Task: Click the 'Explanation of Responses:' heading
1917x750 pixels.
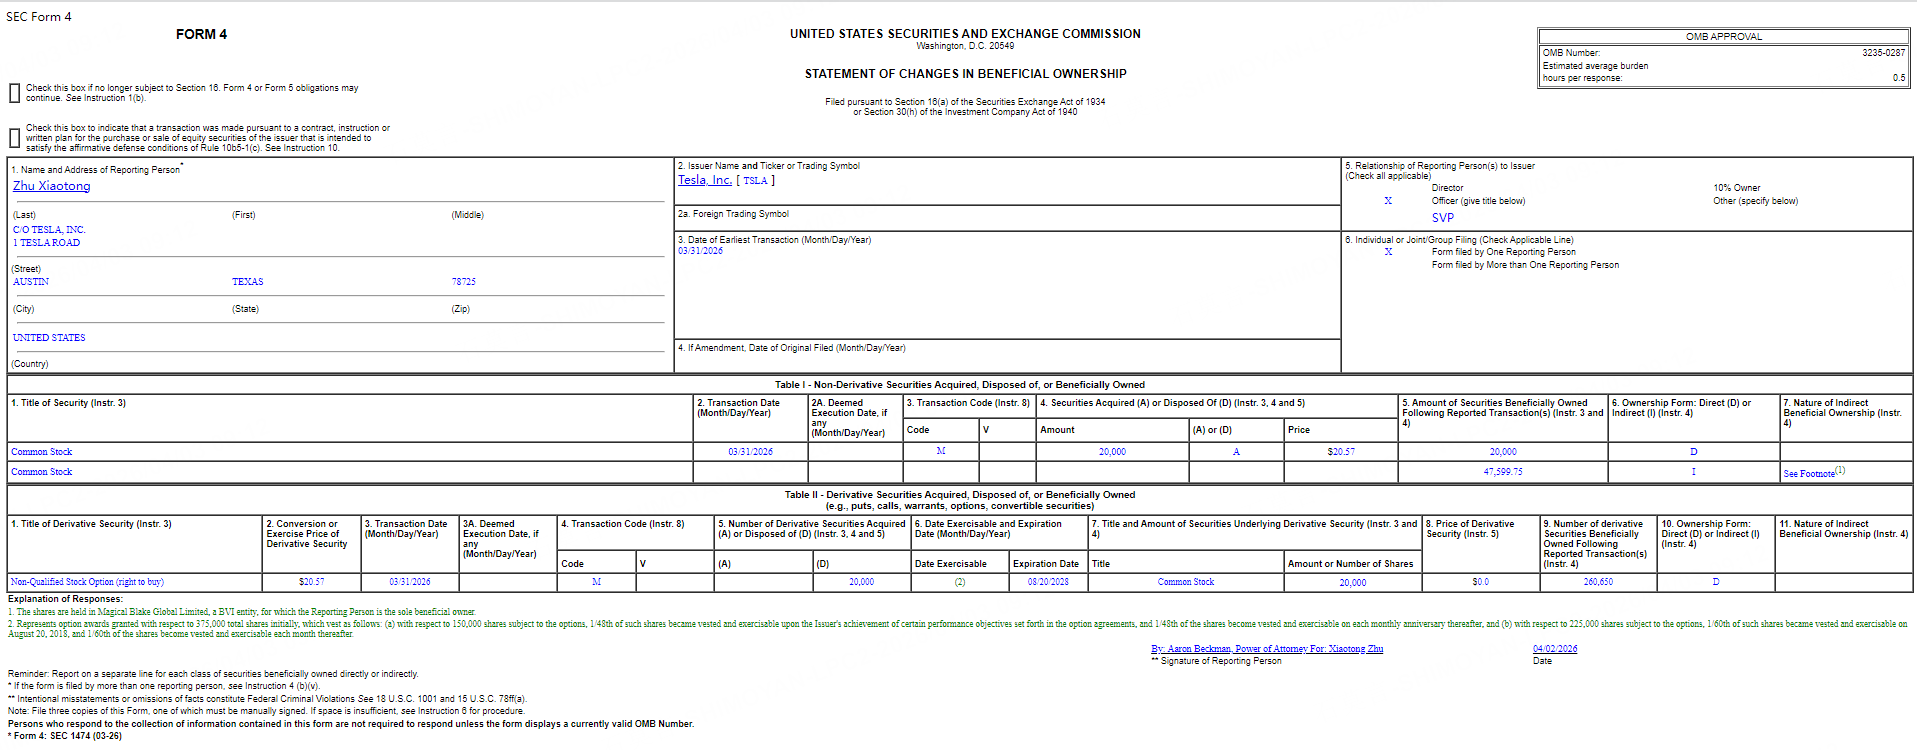Action: click(65, 599)
